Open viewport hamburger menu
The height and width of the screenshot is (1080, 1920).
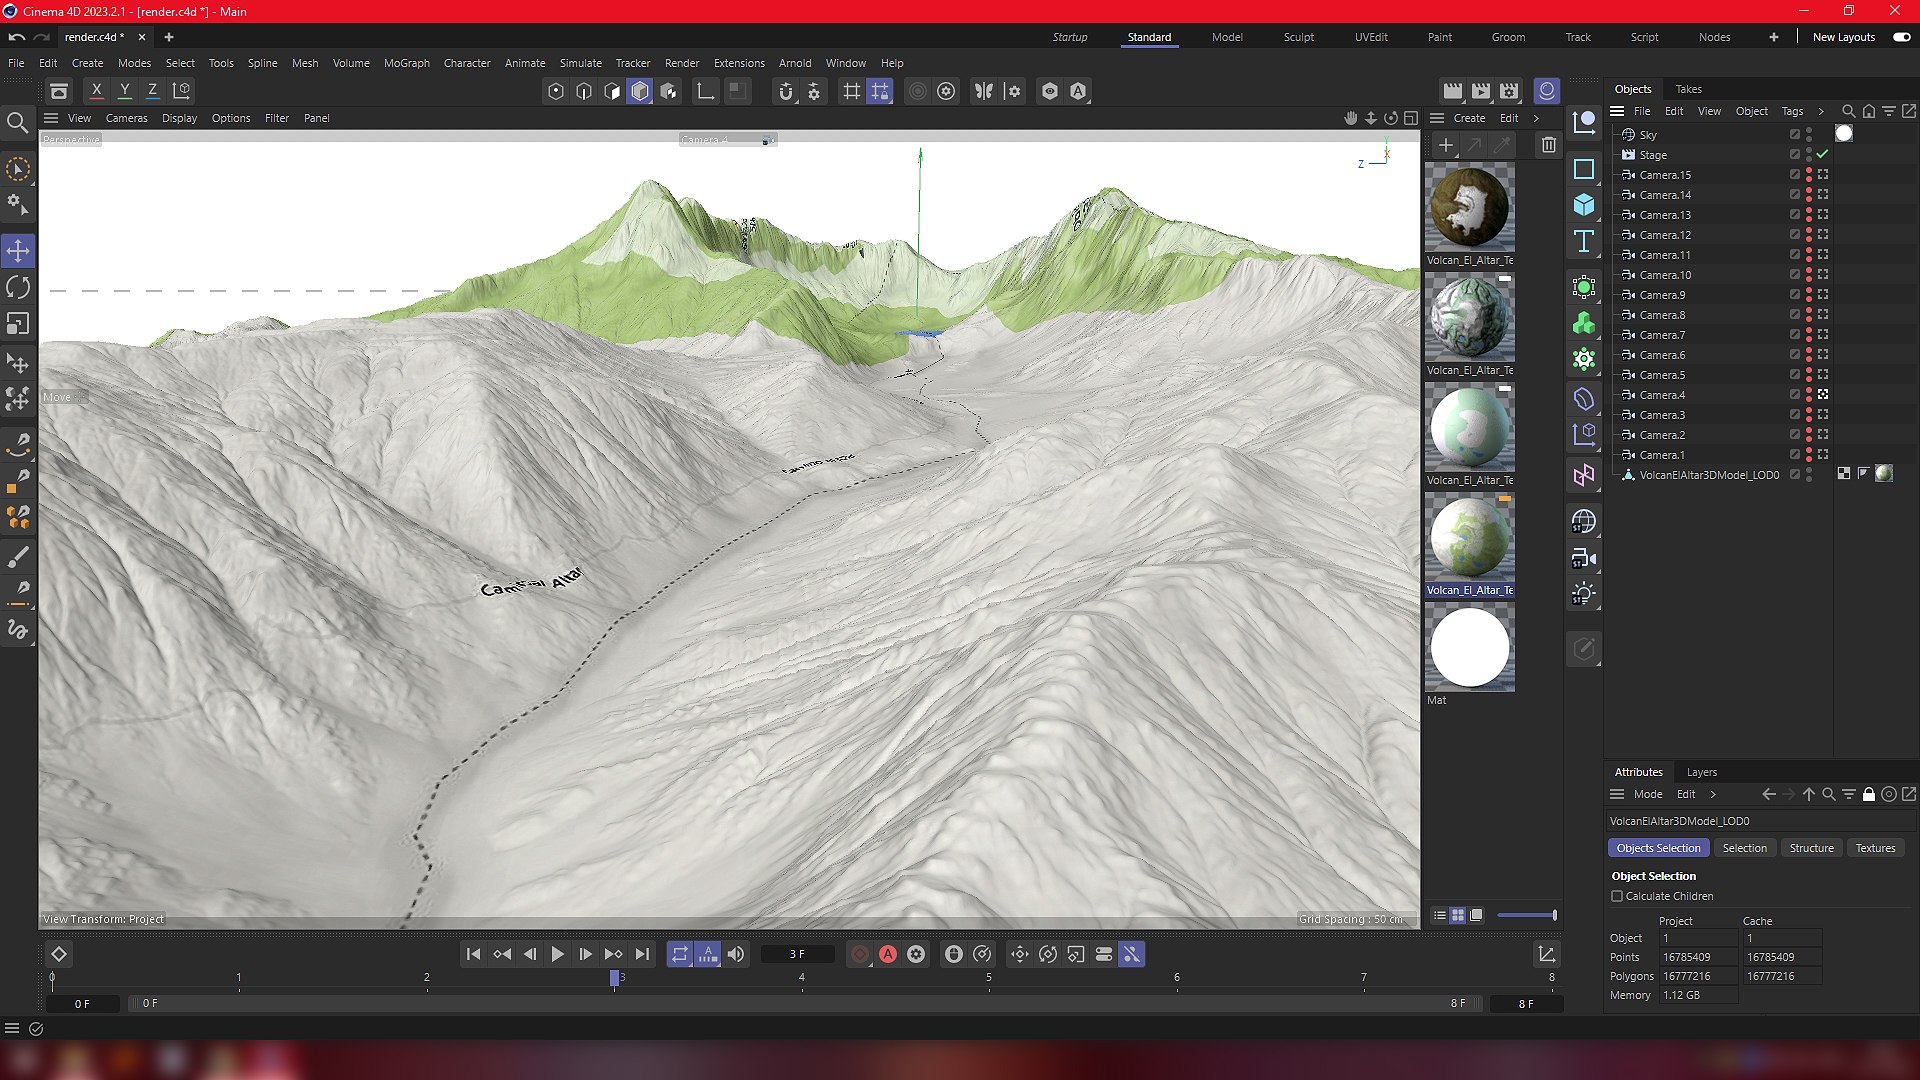click(x=51, y=118)
